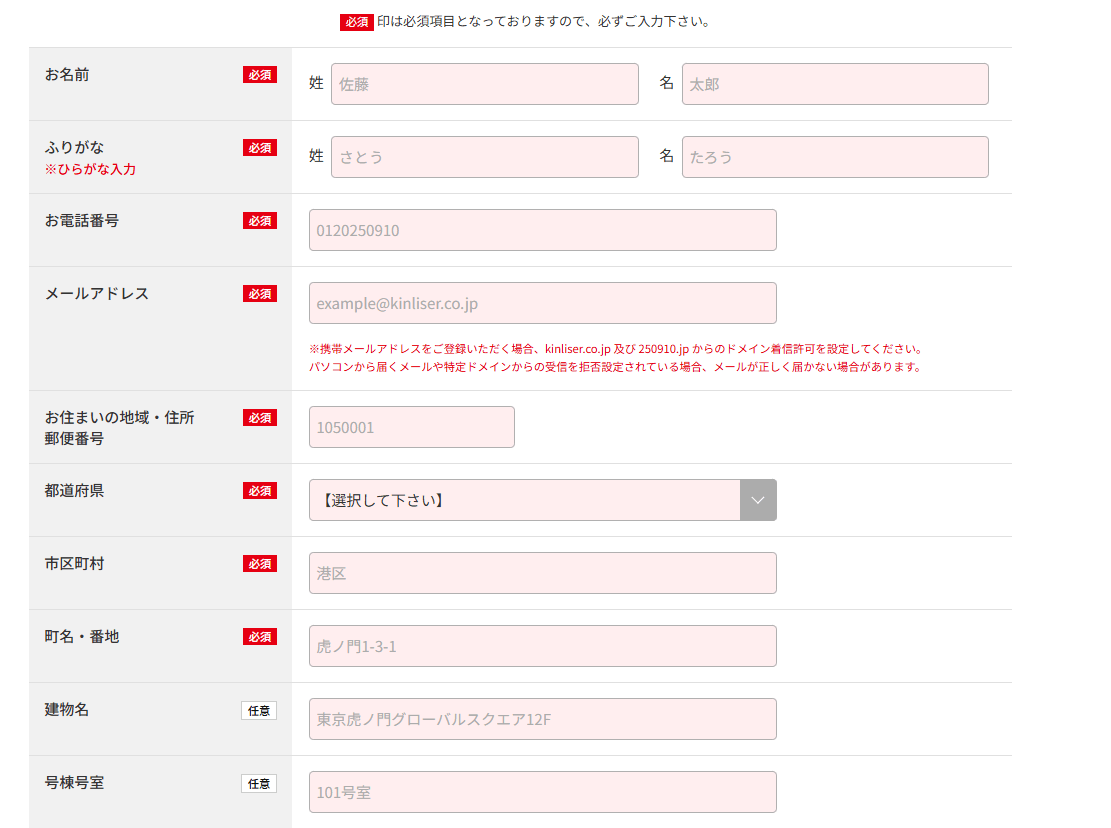Click the 必須 badge beside メールアドレス

pyautogui.click(x=259, y=294)
